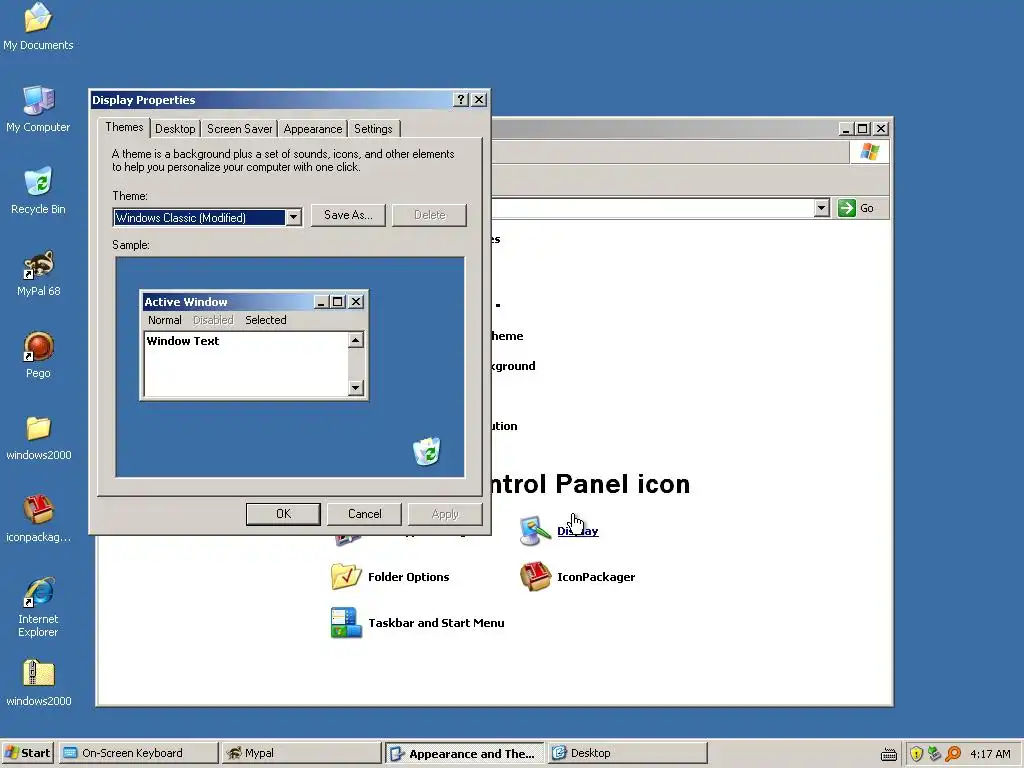1024x768 pixels.
Task: Switch to the Themes tab
Action: pos(124,127)
